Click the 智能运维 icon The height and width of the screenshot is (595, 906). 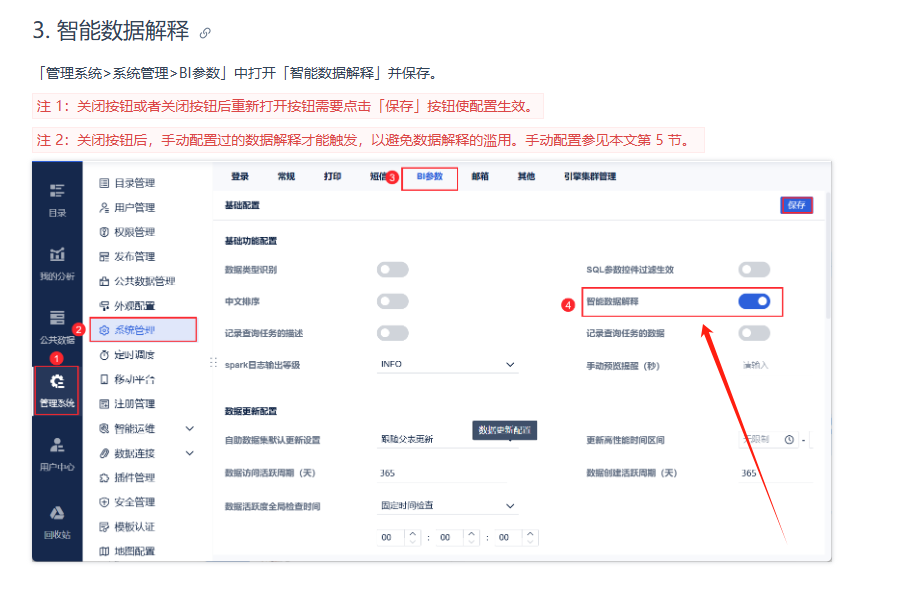(104, 429)
